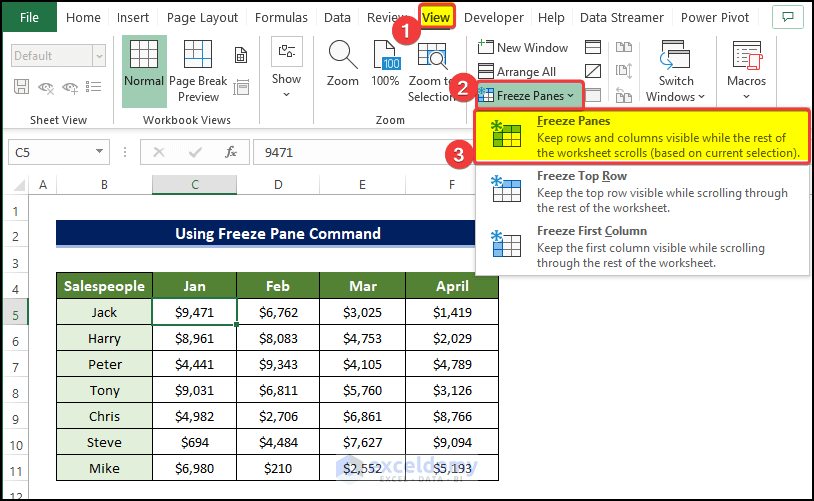Open the Custom Views icon
The height and width of the screenshot is (501, 814).
pos(241,87)
